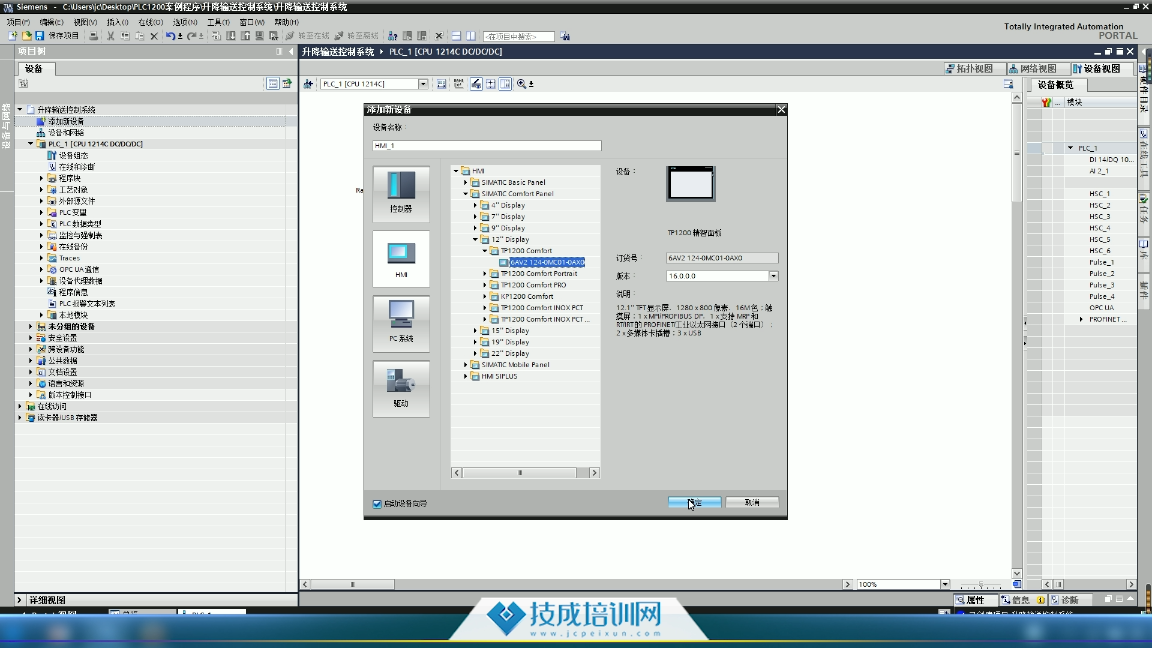Open 设备组态 under PLC_1
1152x648 pixels.
[73, 155]
